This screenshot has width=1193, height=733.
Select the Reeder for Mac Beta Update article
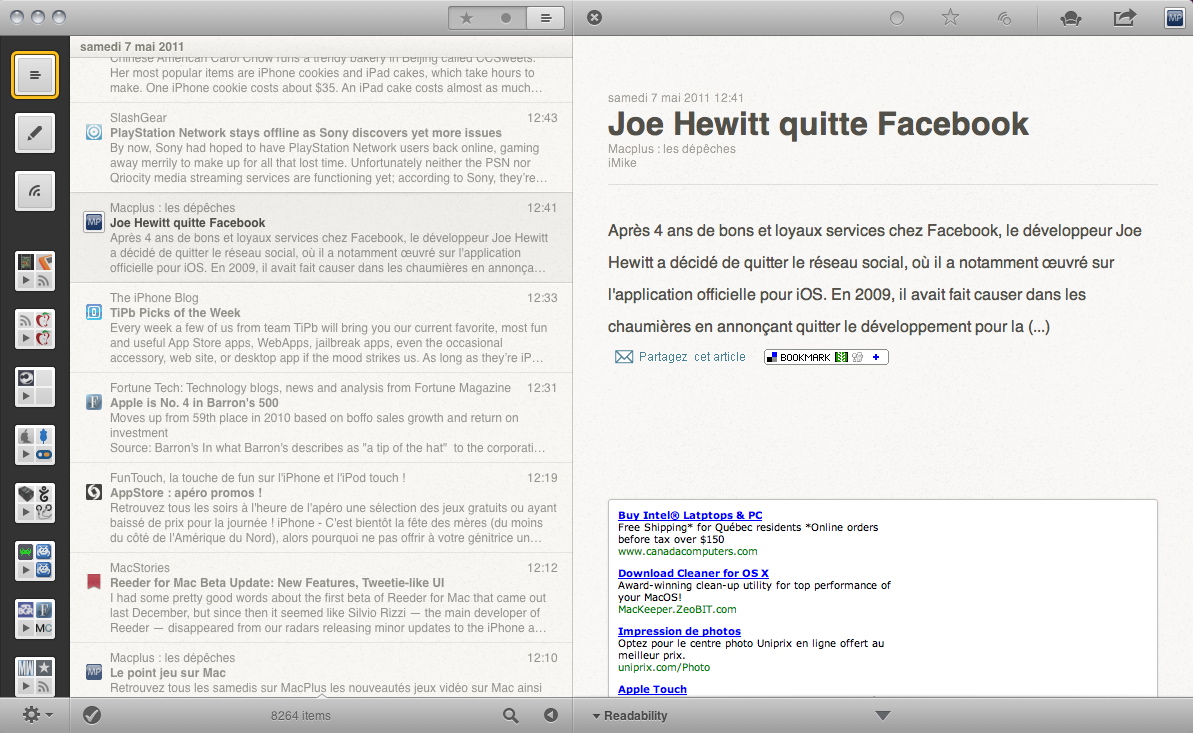(x=321, y=598)
